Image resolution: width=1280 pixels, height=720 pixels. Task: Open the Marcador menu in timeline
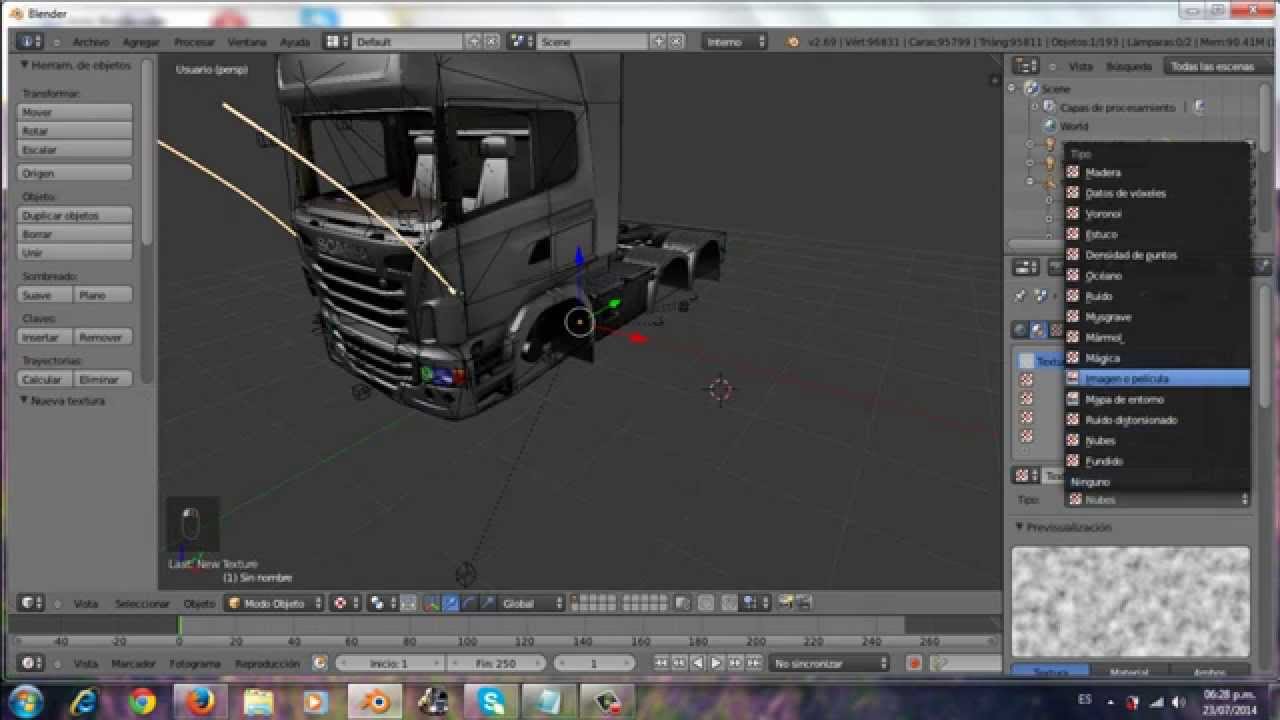[x=133, y=664]
